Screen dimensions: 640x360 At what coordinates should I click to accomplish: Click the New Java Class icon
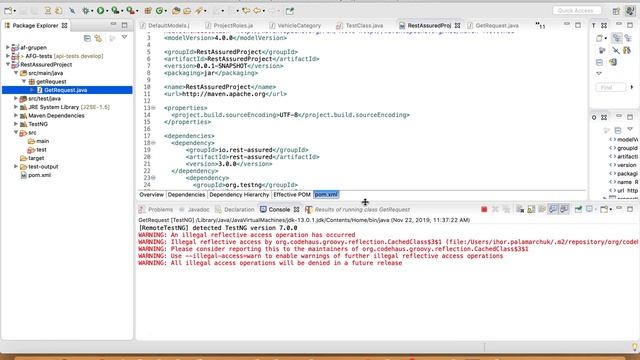pos(160,11)
